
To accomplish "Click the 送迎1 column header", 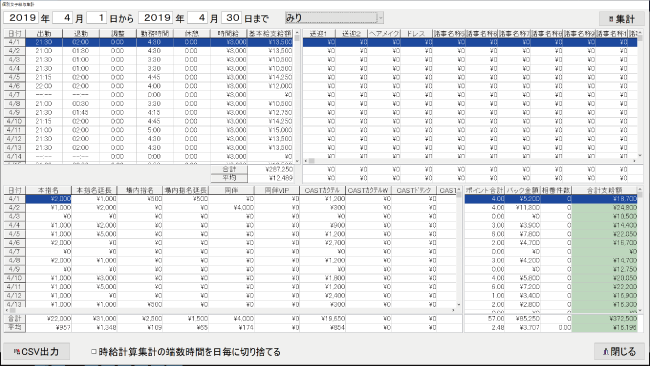I will [319, 33].
